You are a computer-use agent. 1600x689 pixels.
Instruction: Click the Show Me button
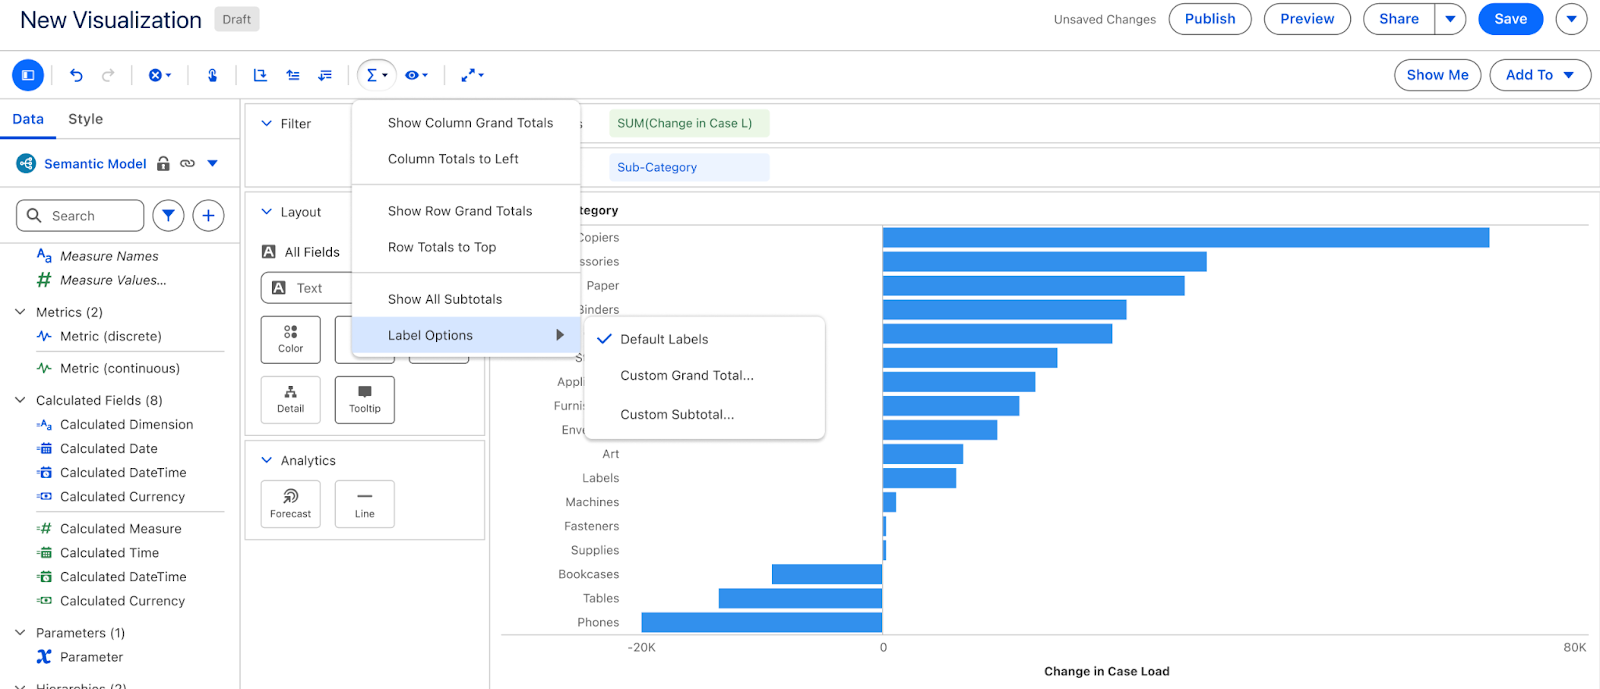coord(1437,75)
